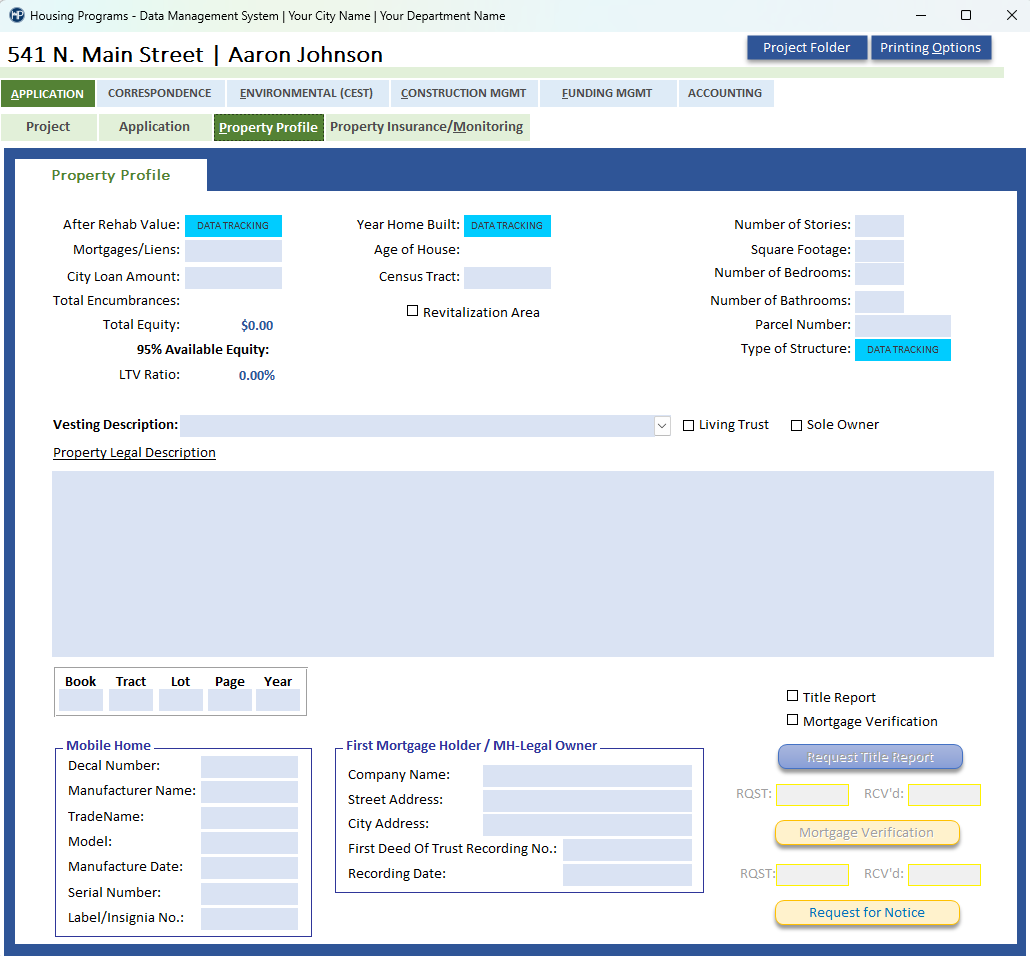Click the Request for Notice button

point(866,913)
